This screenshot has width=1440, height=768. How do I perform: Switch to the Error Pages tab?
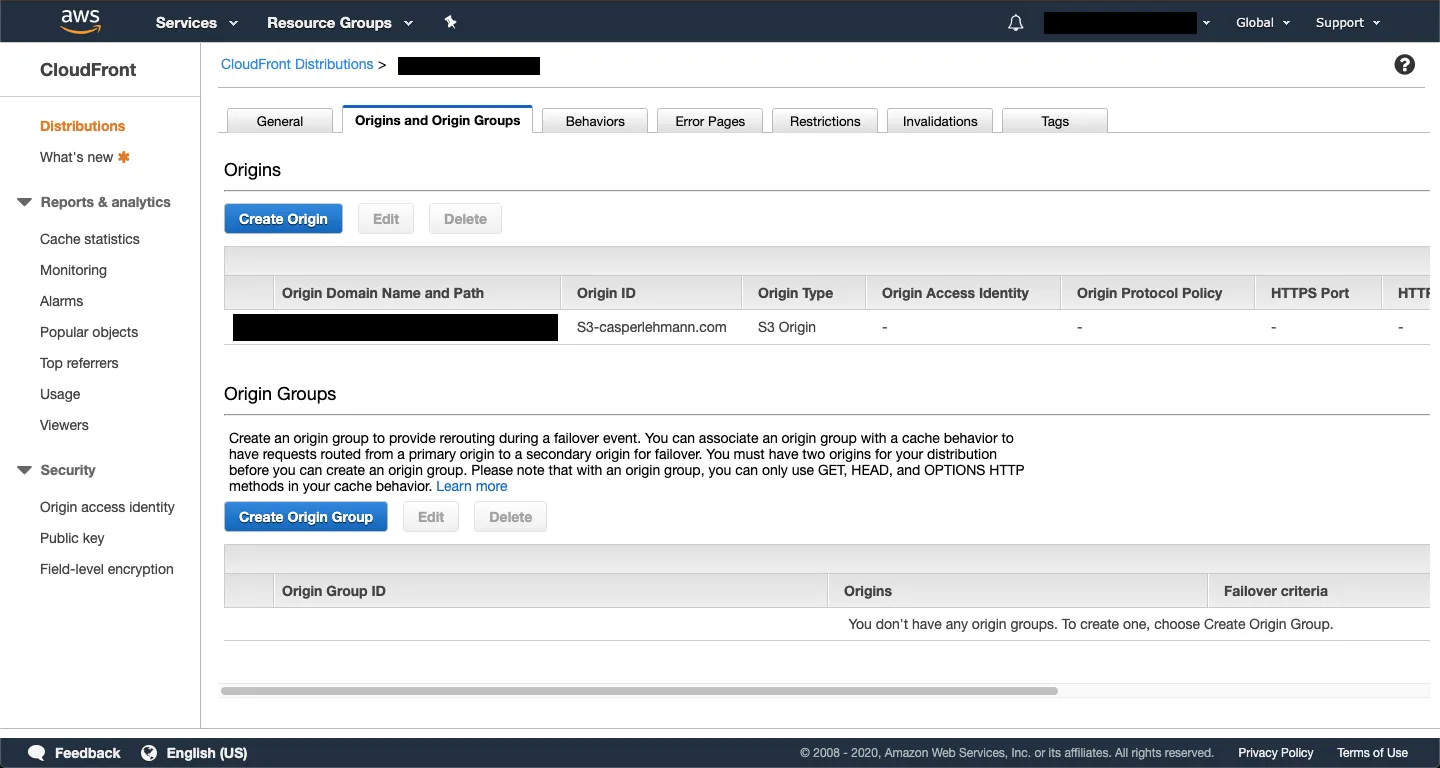pyautogui.click(x=710, y=120)
